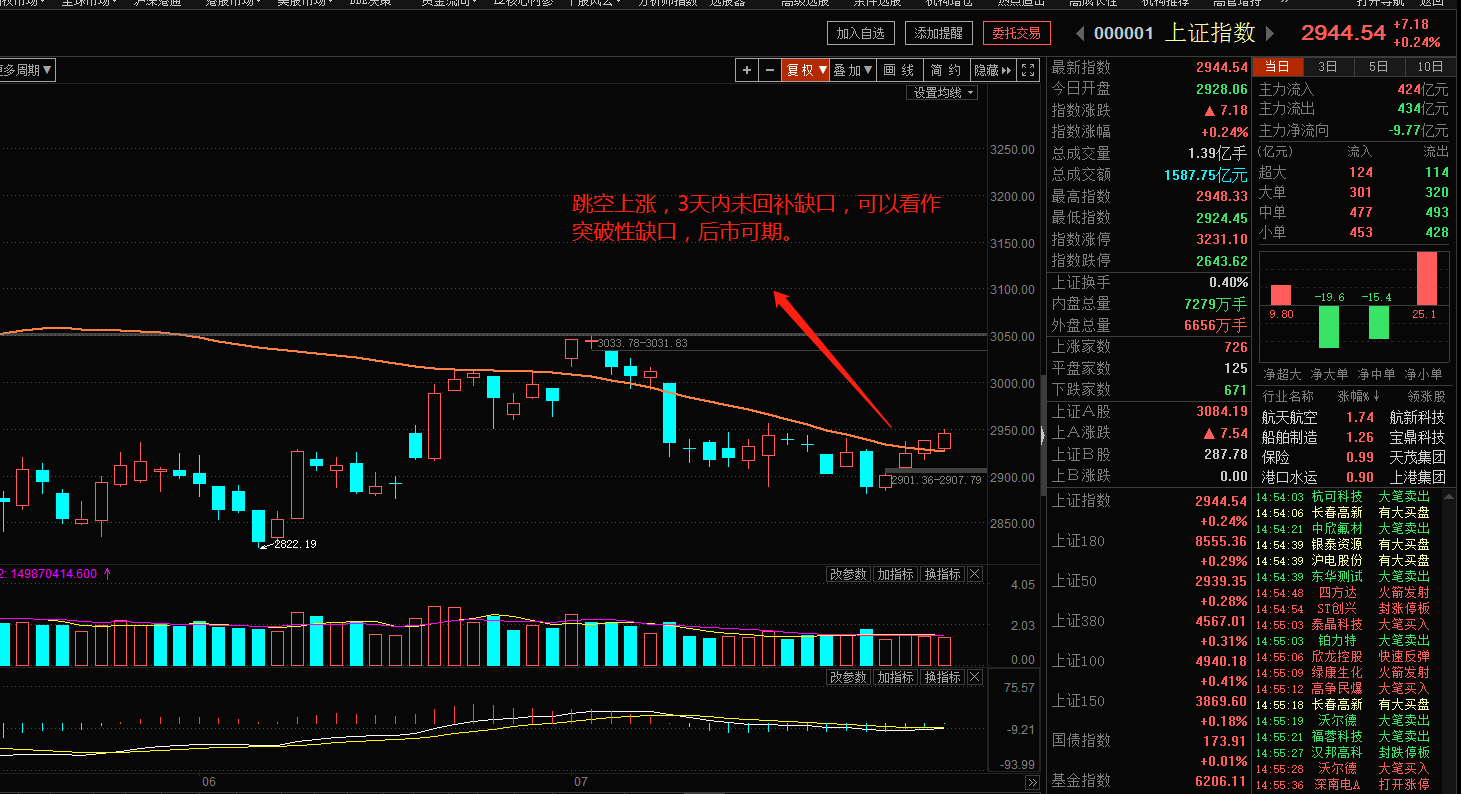Click ticker entry 杭可科技 大笔卖出
Screen dimensions: 1461x794
[x=1343, y=496]
